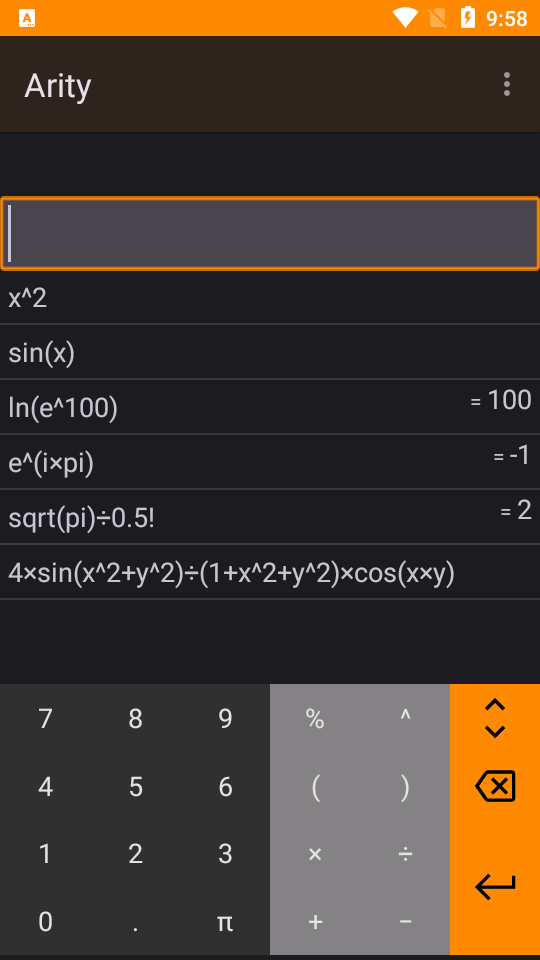Tap the no-SIM status icon
Image resolution: width=540 pixels, height=960 pixels.
tap(438, 18)
